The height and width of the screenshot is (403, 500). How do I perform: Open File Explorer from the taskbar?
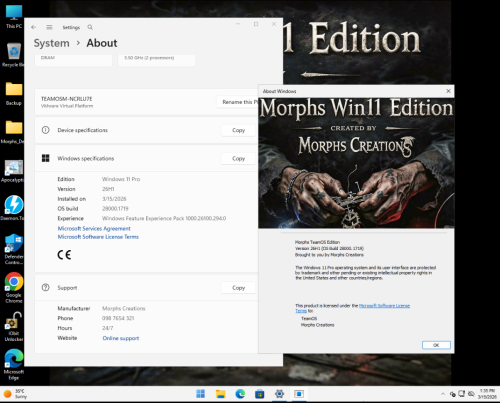[x=220, y=394]
